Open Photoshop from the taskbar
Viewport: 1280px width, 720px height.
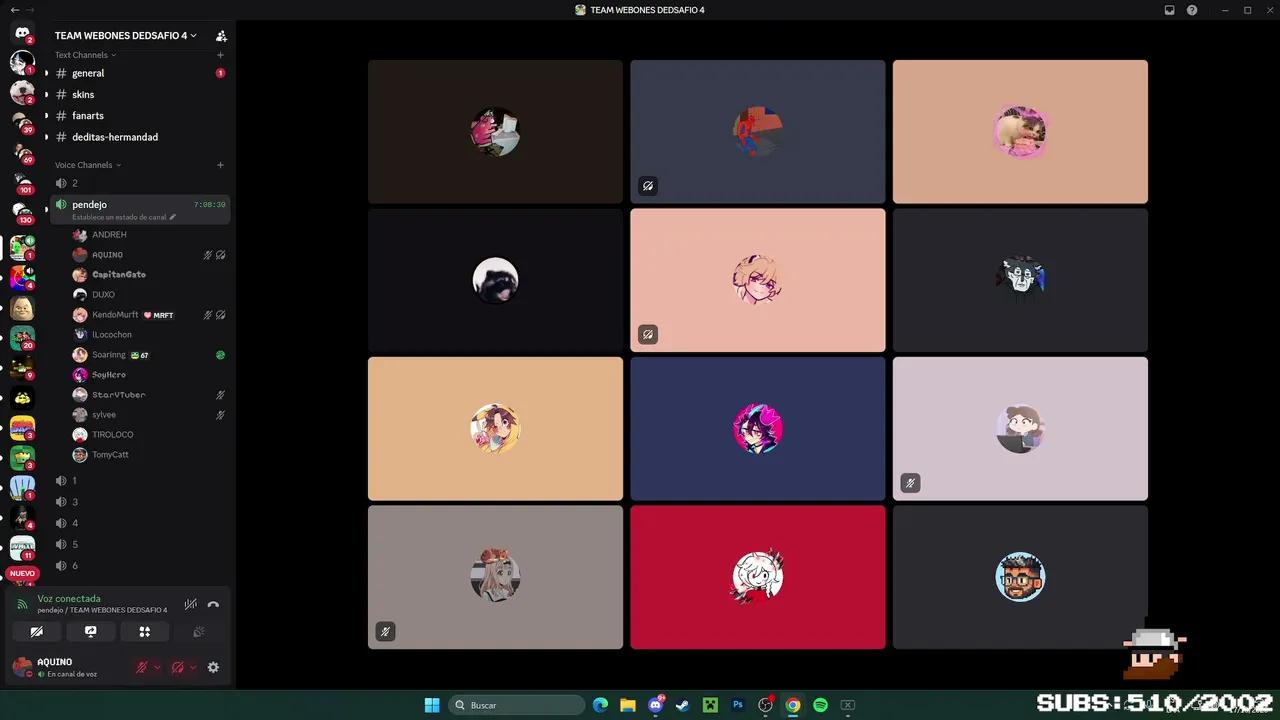[x=738, y=705]
